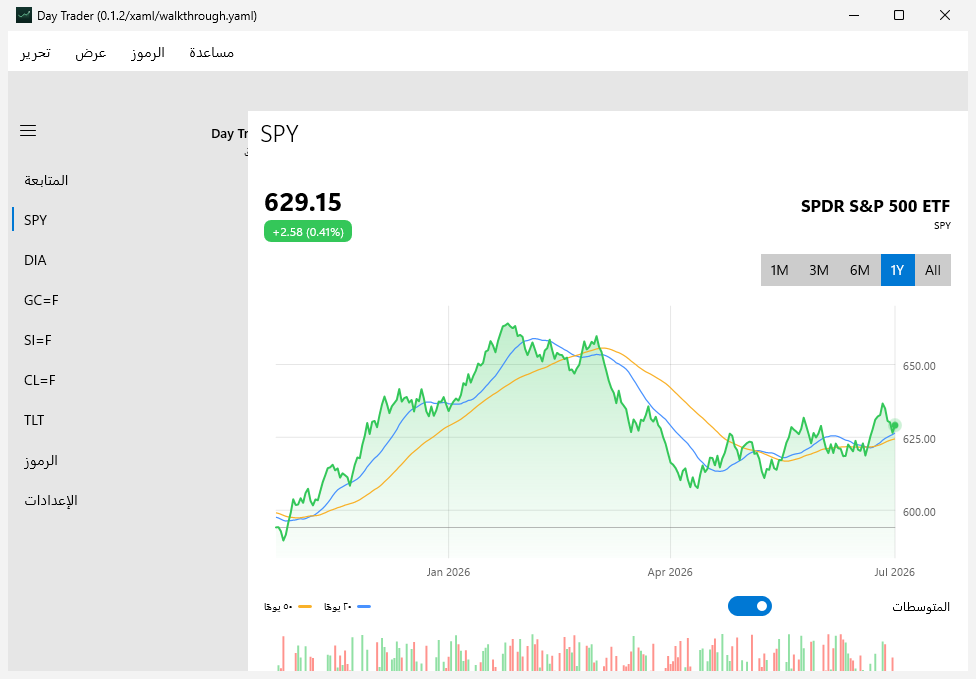Click the current price dot on chart
The image size is (976, 679).
[x=894, y=426]
